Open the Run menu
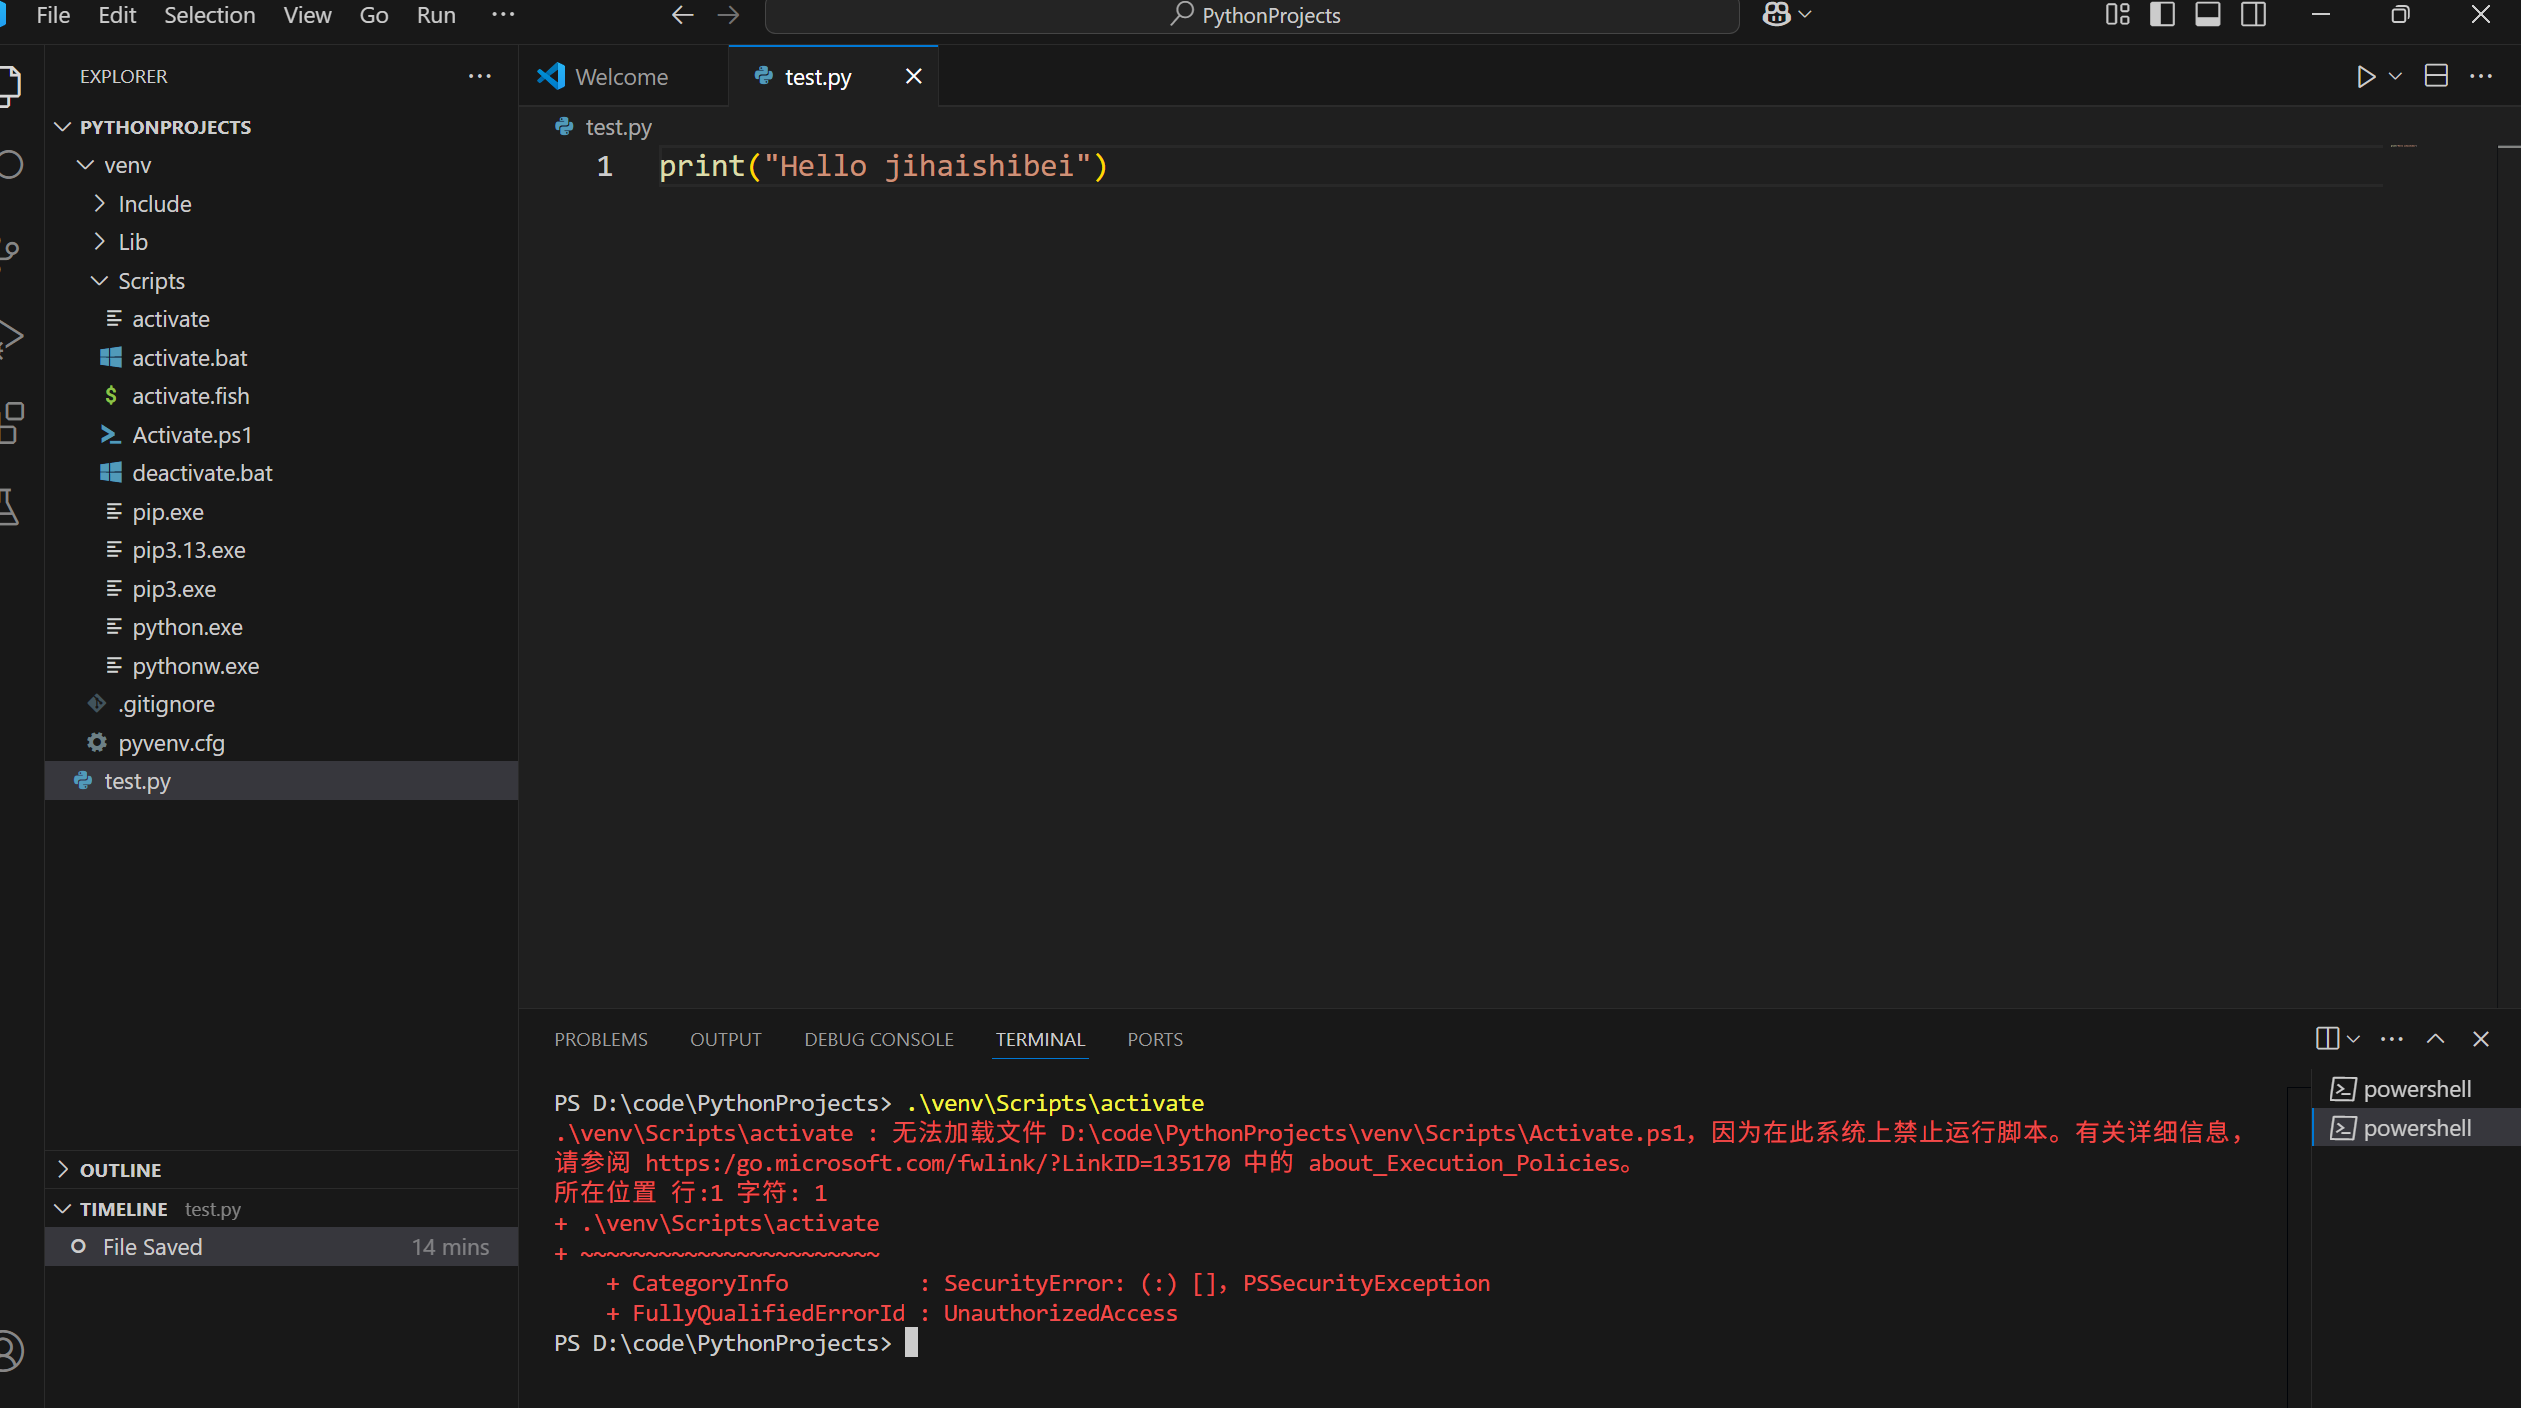This screenshot has height=1408, width=2521. pyautogui.click(x=436, y=15)
